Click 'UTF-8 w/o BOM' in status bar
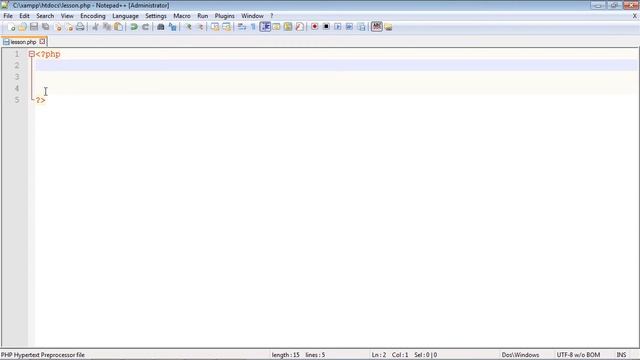The height and width of the screenshot is (360, 640). point(578,355)
